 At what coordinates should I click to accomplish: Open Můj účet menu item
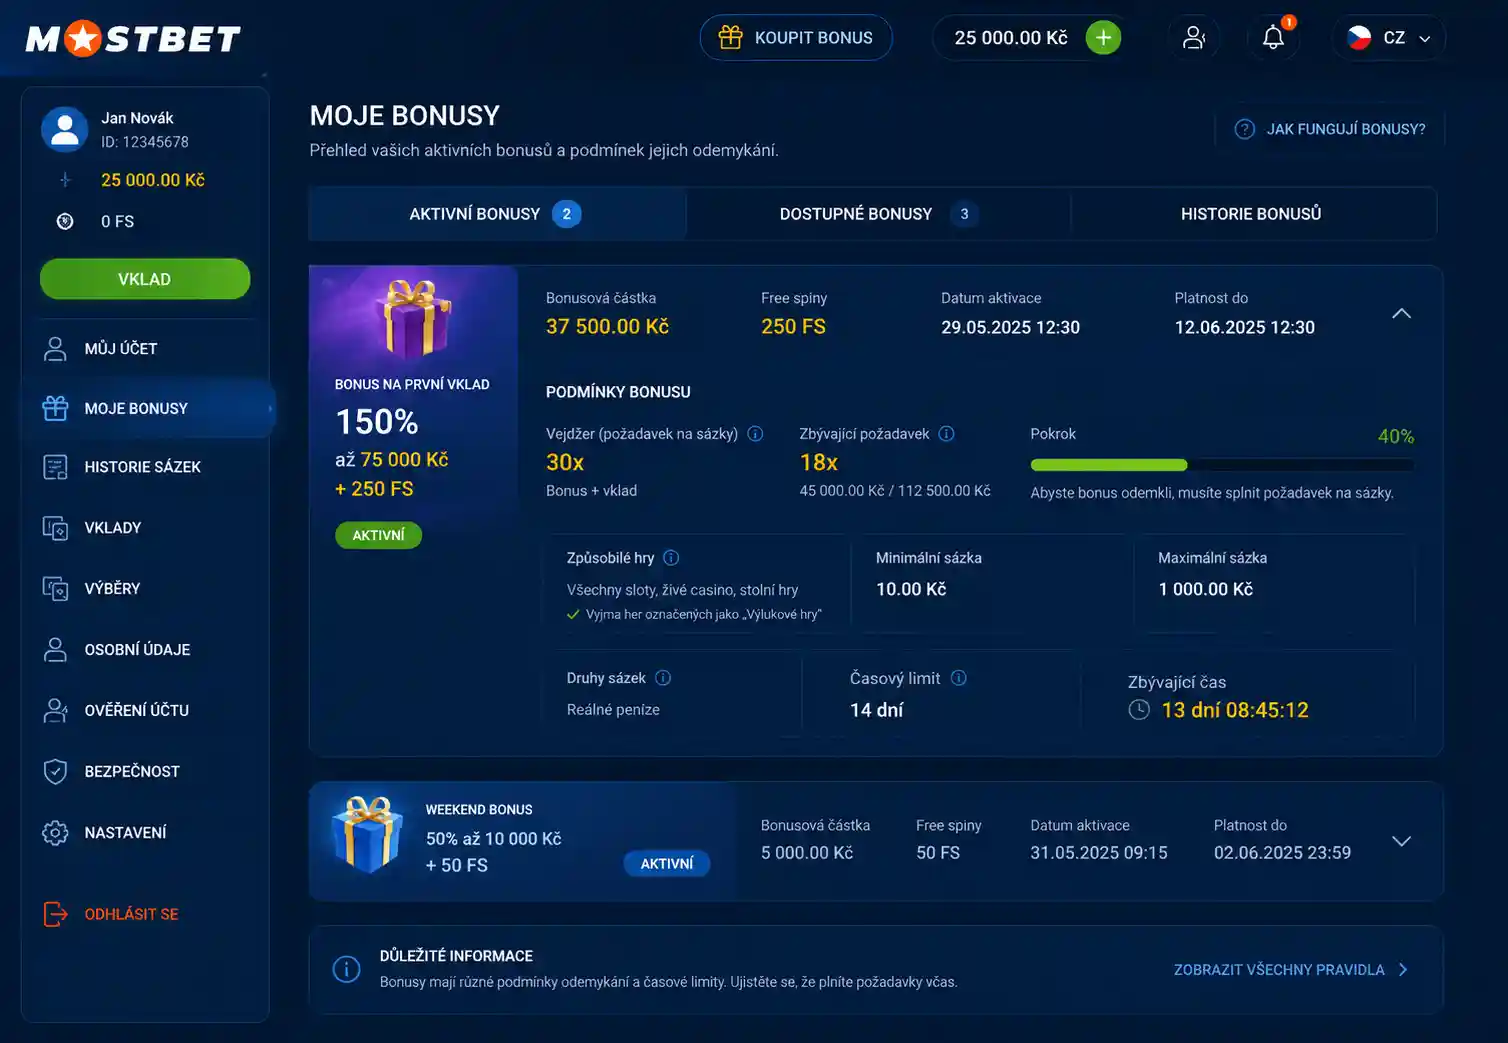146,349
